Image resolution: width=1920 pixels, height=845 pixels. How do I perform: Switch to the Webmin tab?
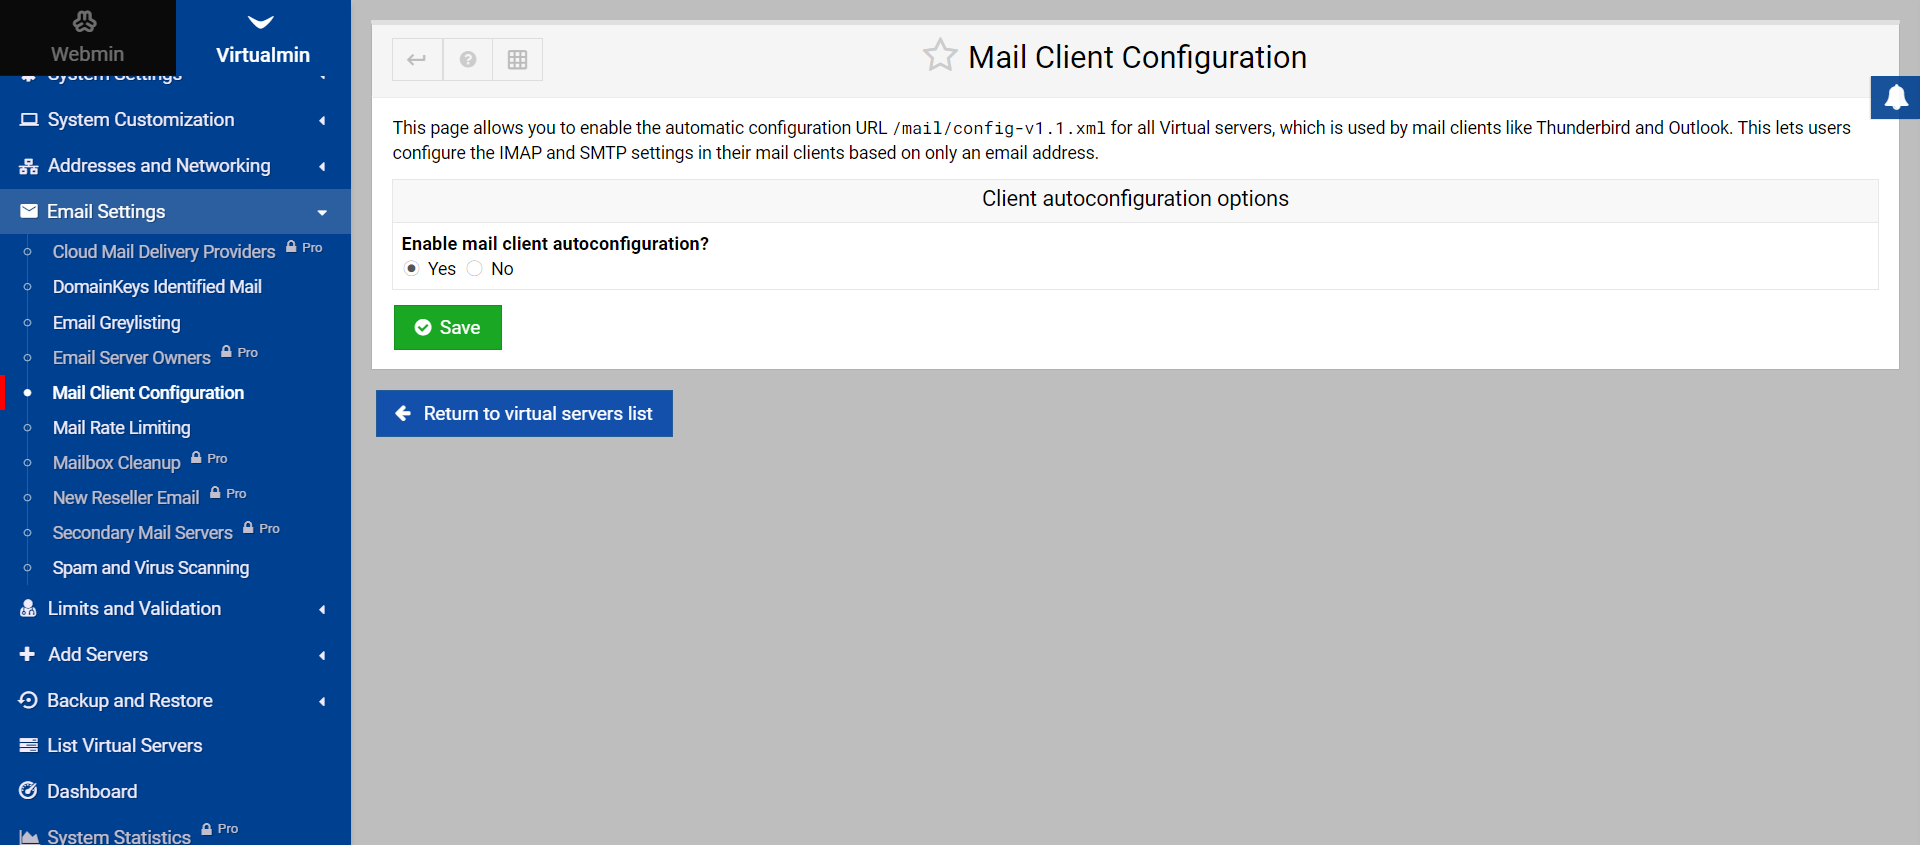(88, 38)
